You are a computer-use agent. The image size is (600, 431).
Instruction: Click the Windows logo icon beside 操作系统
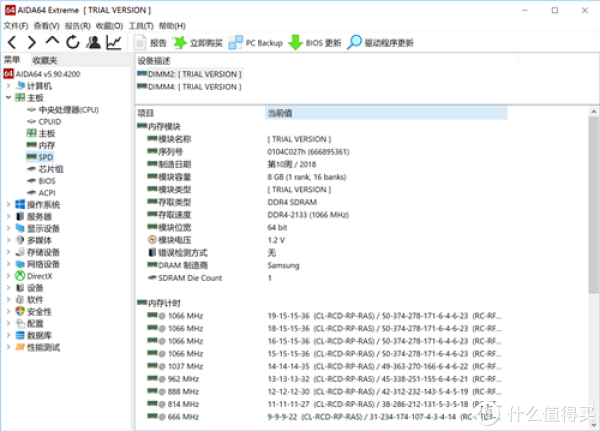click(x=20, y=204)
